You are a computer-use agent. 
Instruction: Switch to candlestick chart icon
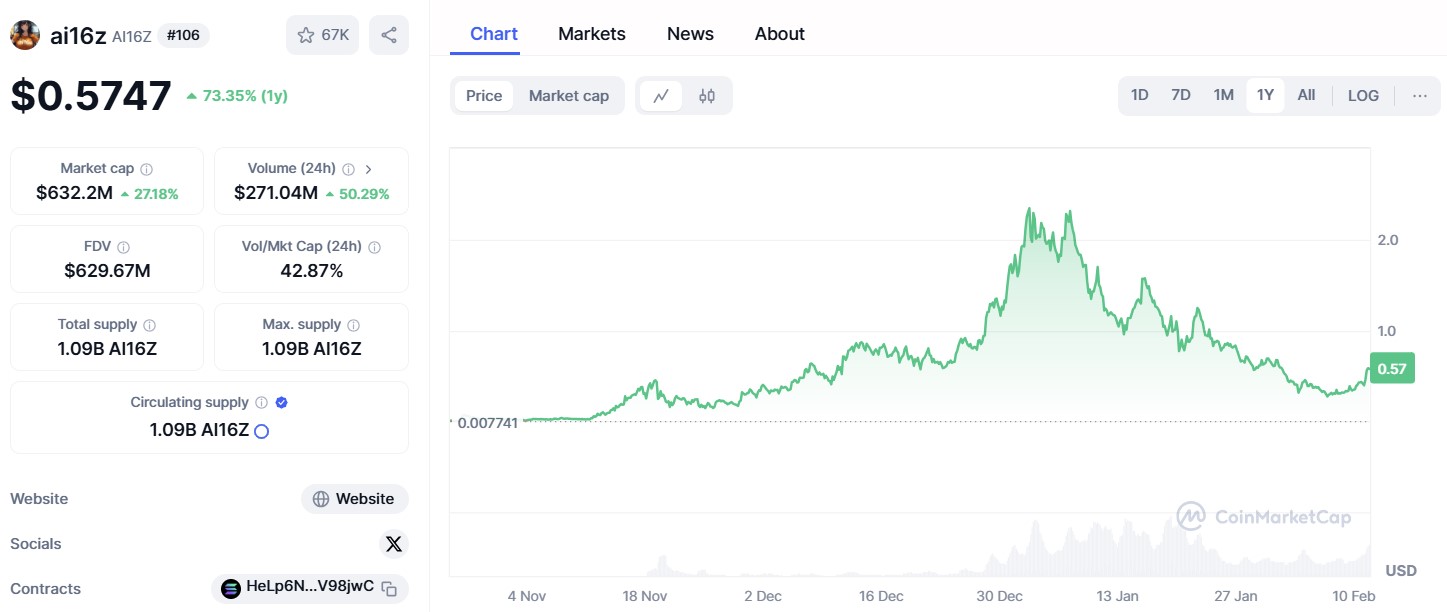707,96
